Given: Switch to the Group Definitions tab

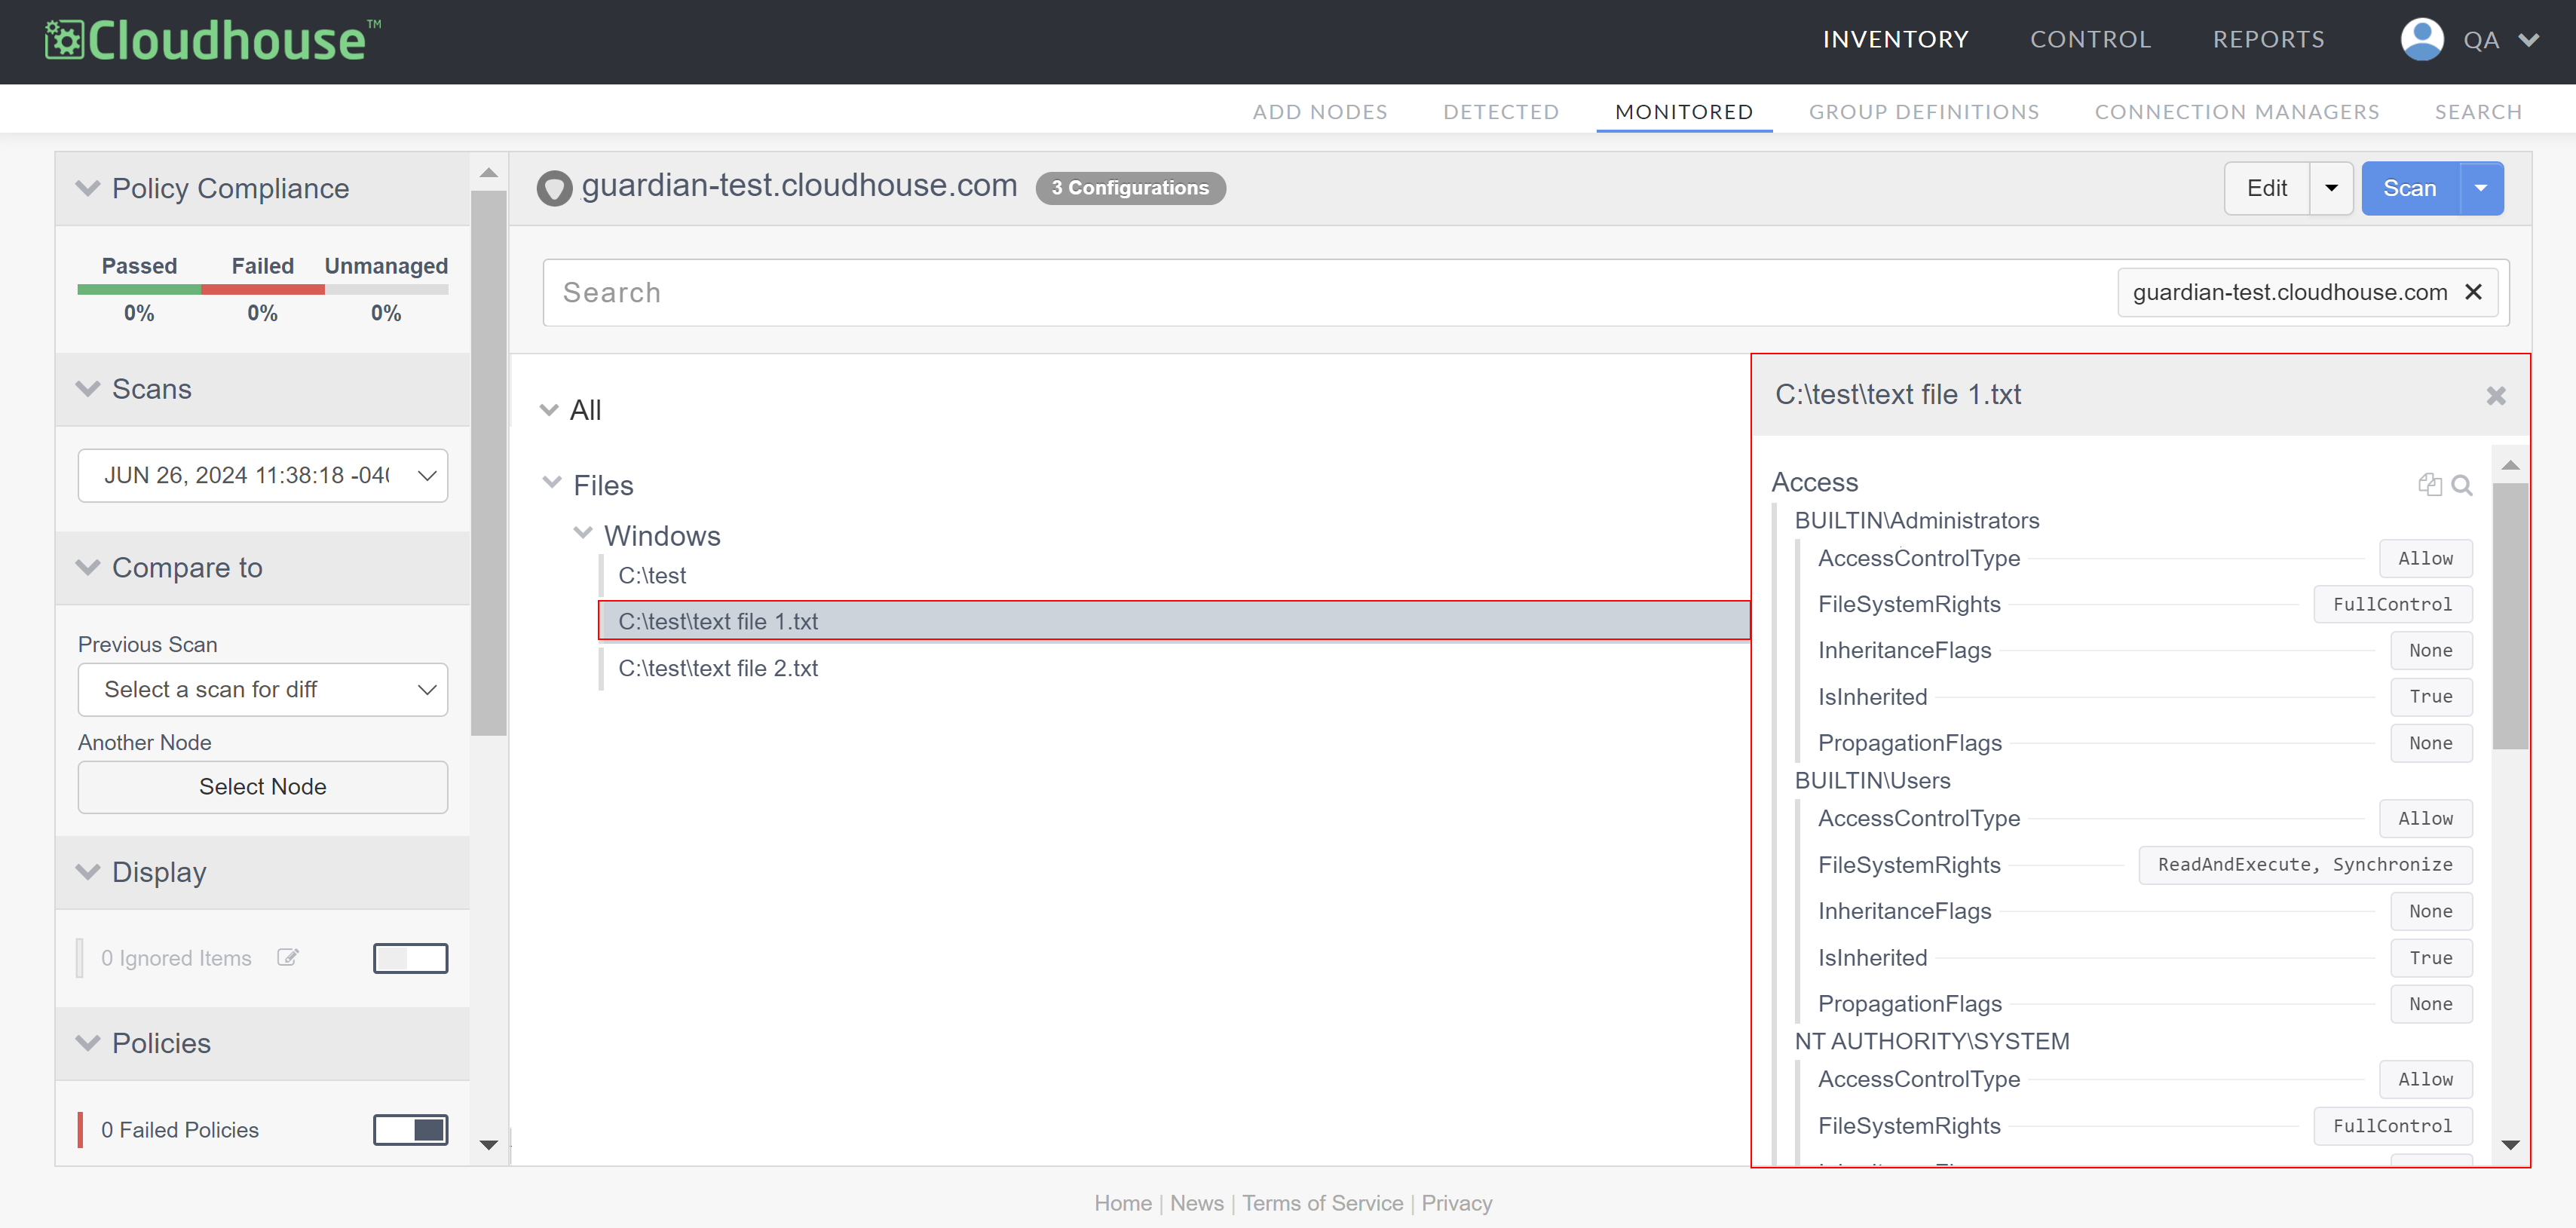Looking at the screenshot, I should coord(1924,111).
